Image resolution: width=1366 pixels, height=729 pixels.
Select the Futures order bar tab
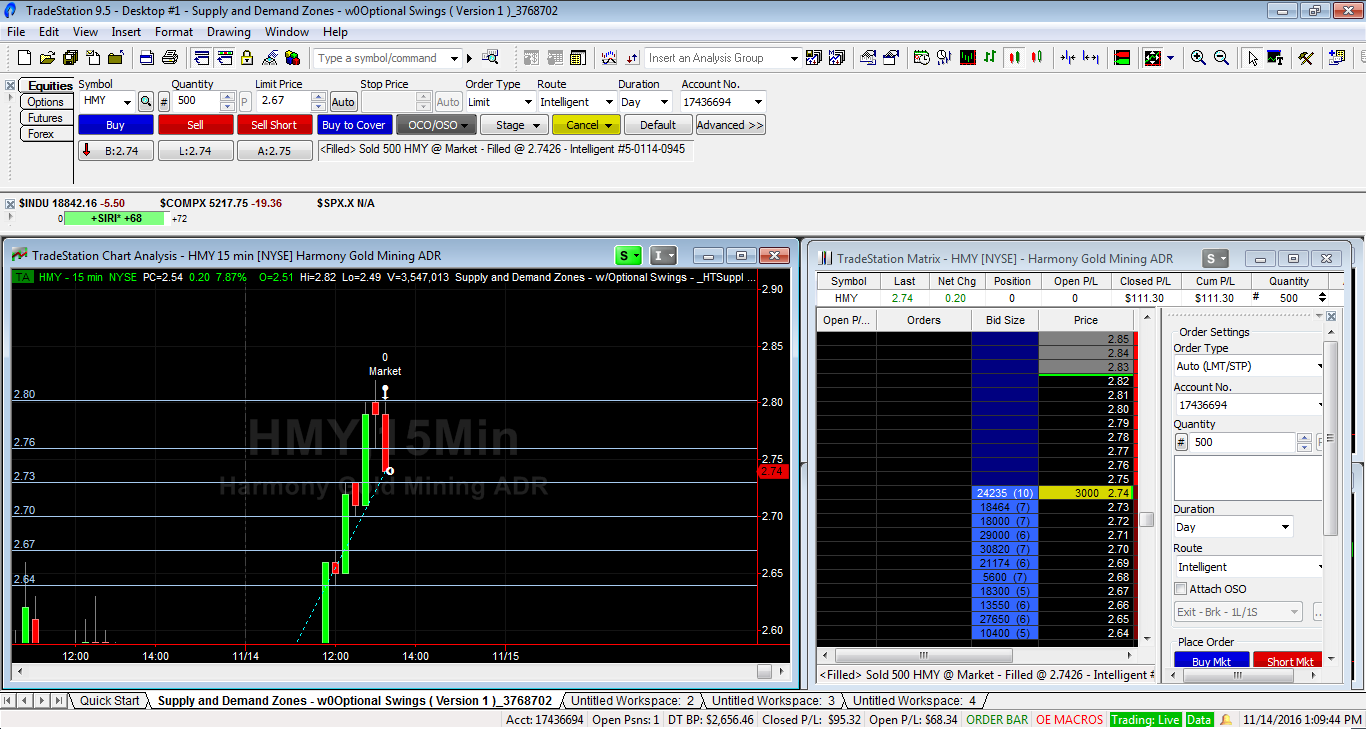pyautogui.click(x=45, y=118)
